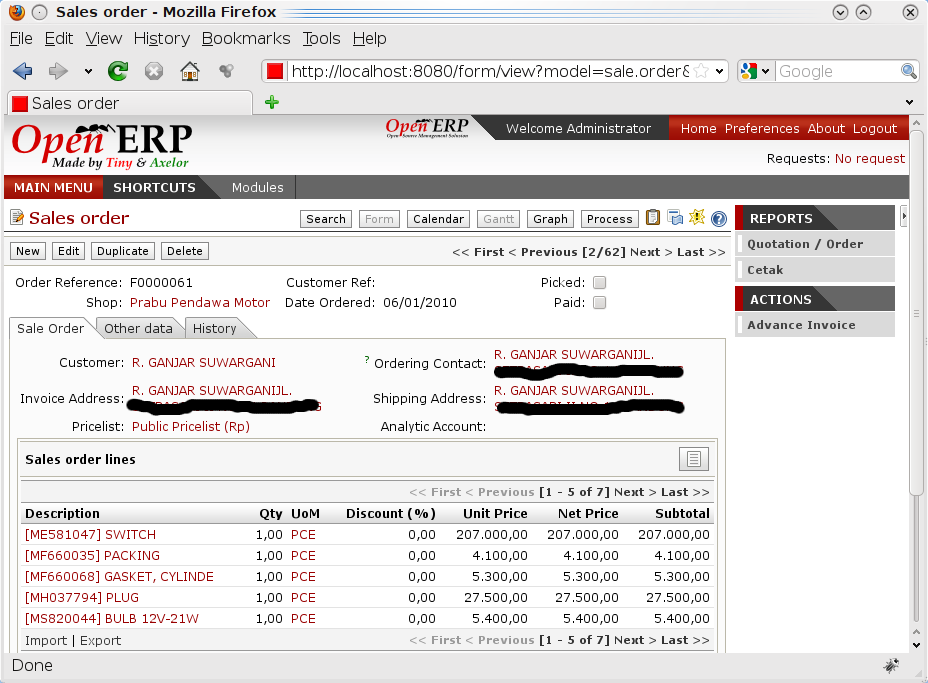
Task: Click the New button
Action: (28, 251)
